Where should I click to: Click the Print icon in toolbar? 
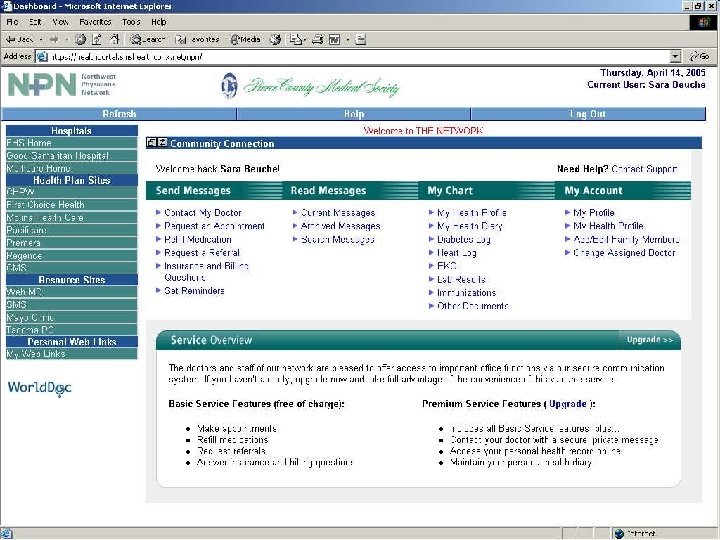click(317, 40)
